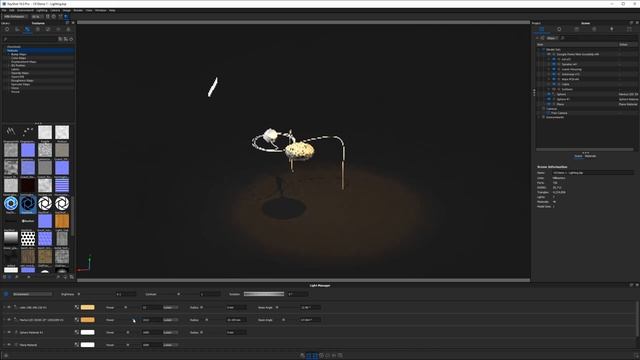This screenshot has width=640, height=360.
Task: Toggle visibility of Google Home Mini Assembly
Action: click(549, 54)
